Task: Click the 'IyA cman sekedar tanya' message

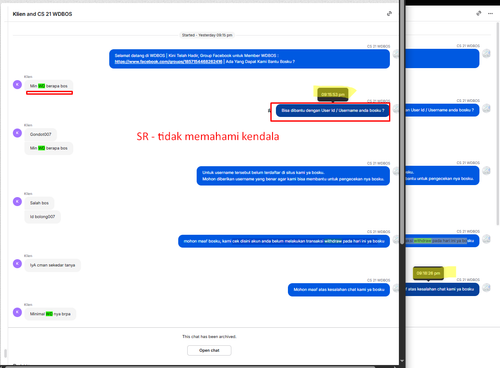Action: tap(52, 265)
